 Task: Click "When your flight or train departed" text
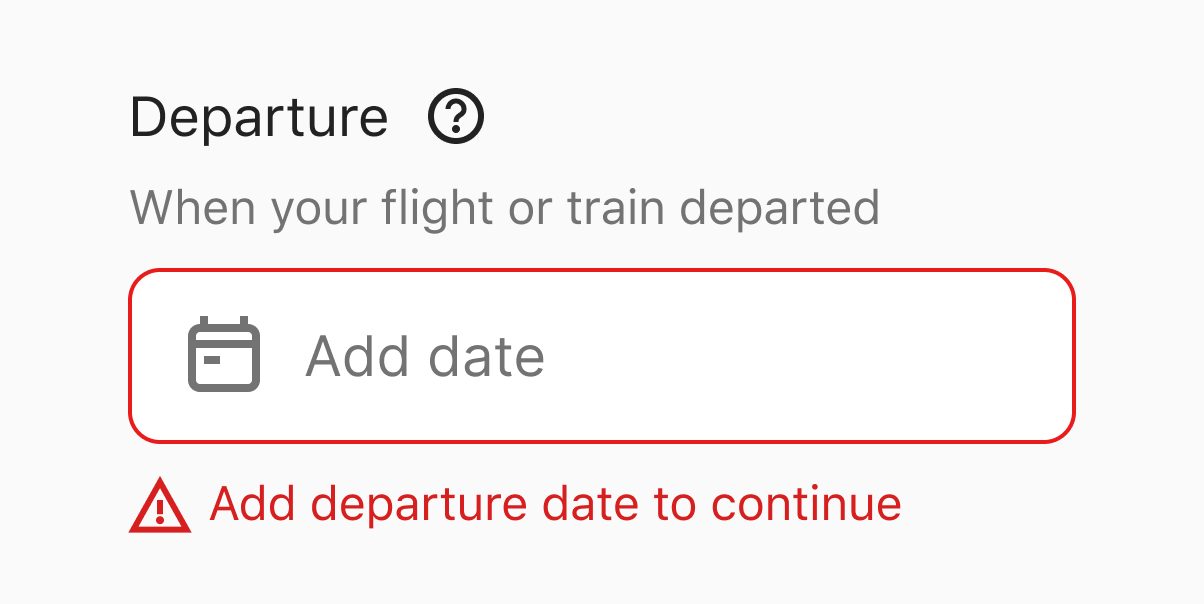coord(504,208)
